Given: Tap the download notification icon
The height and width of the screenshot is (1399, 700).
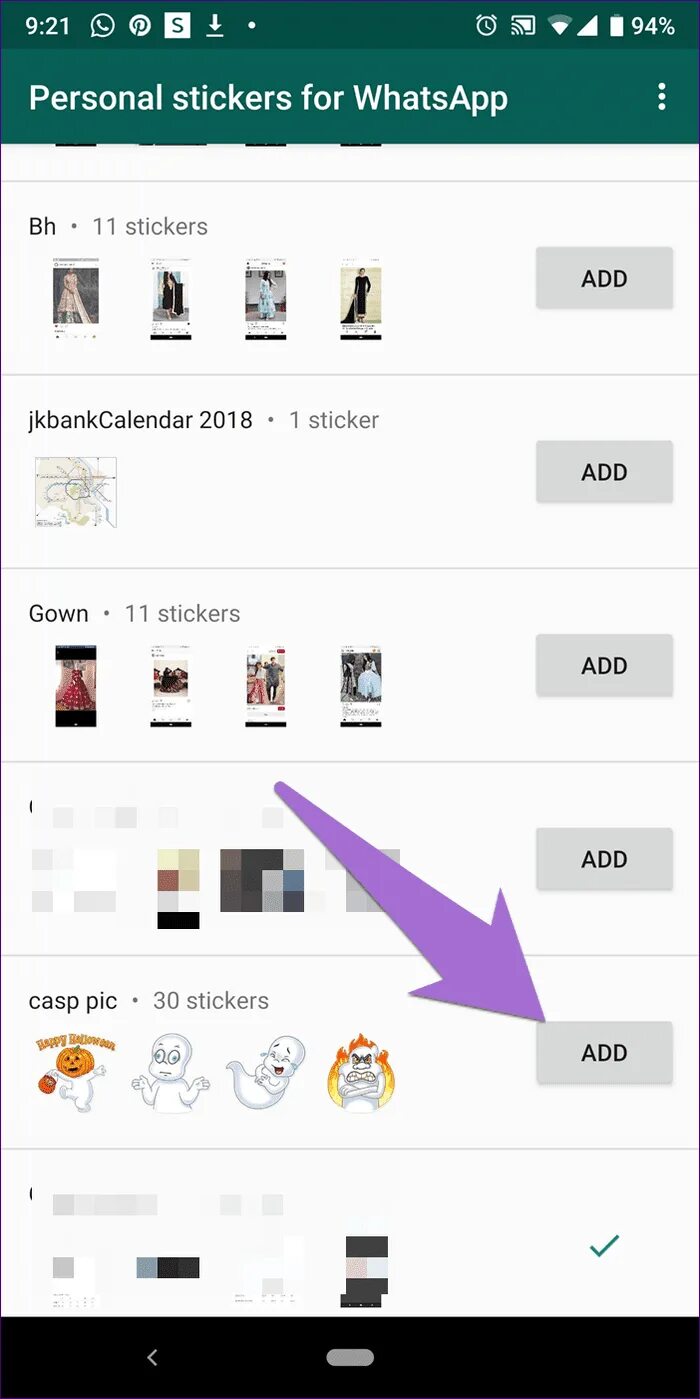Looking at the screenshot, I should pos(214,26).
